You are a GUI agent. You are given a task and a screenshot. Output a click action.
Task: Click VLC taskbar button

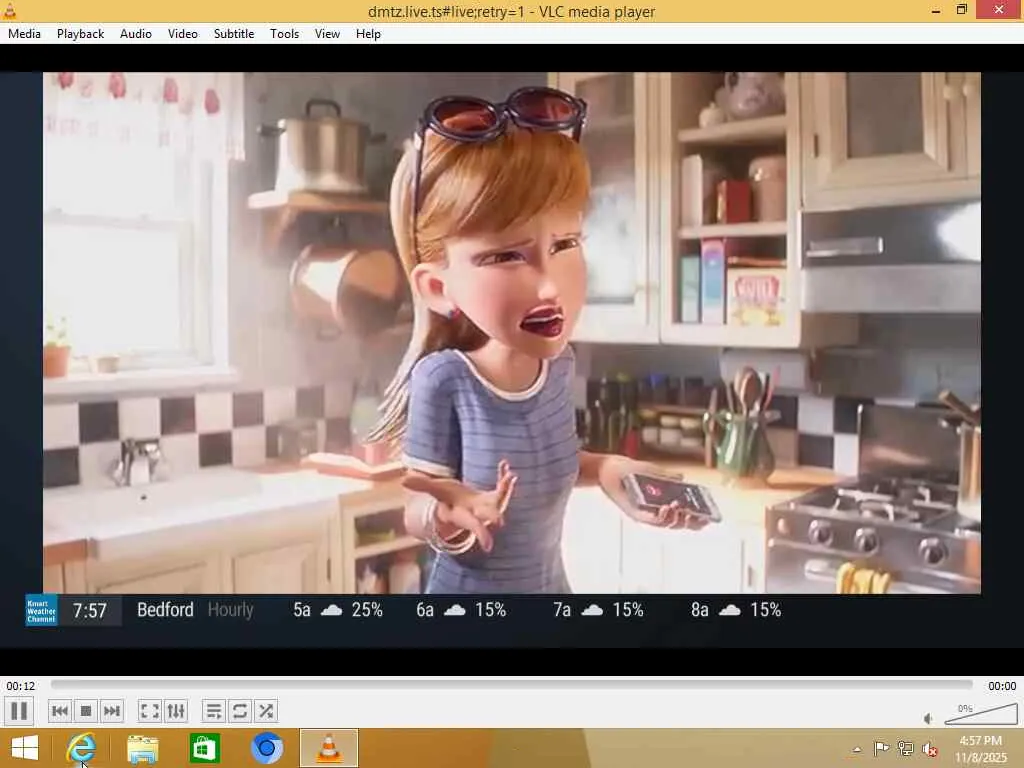[x=329, y=748]
